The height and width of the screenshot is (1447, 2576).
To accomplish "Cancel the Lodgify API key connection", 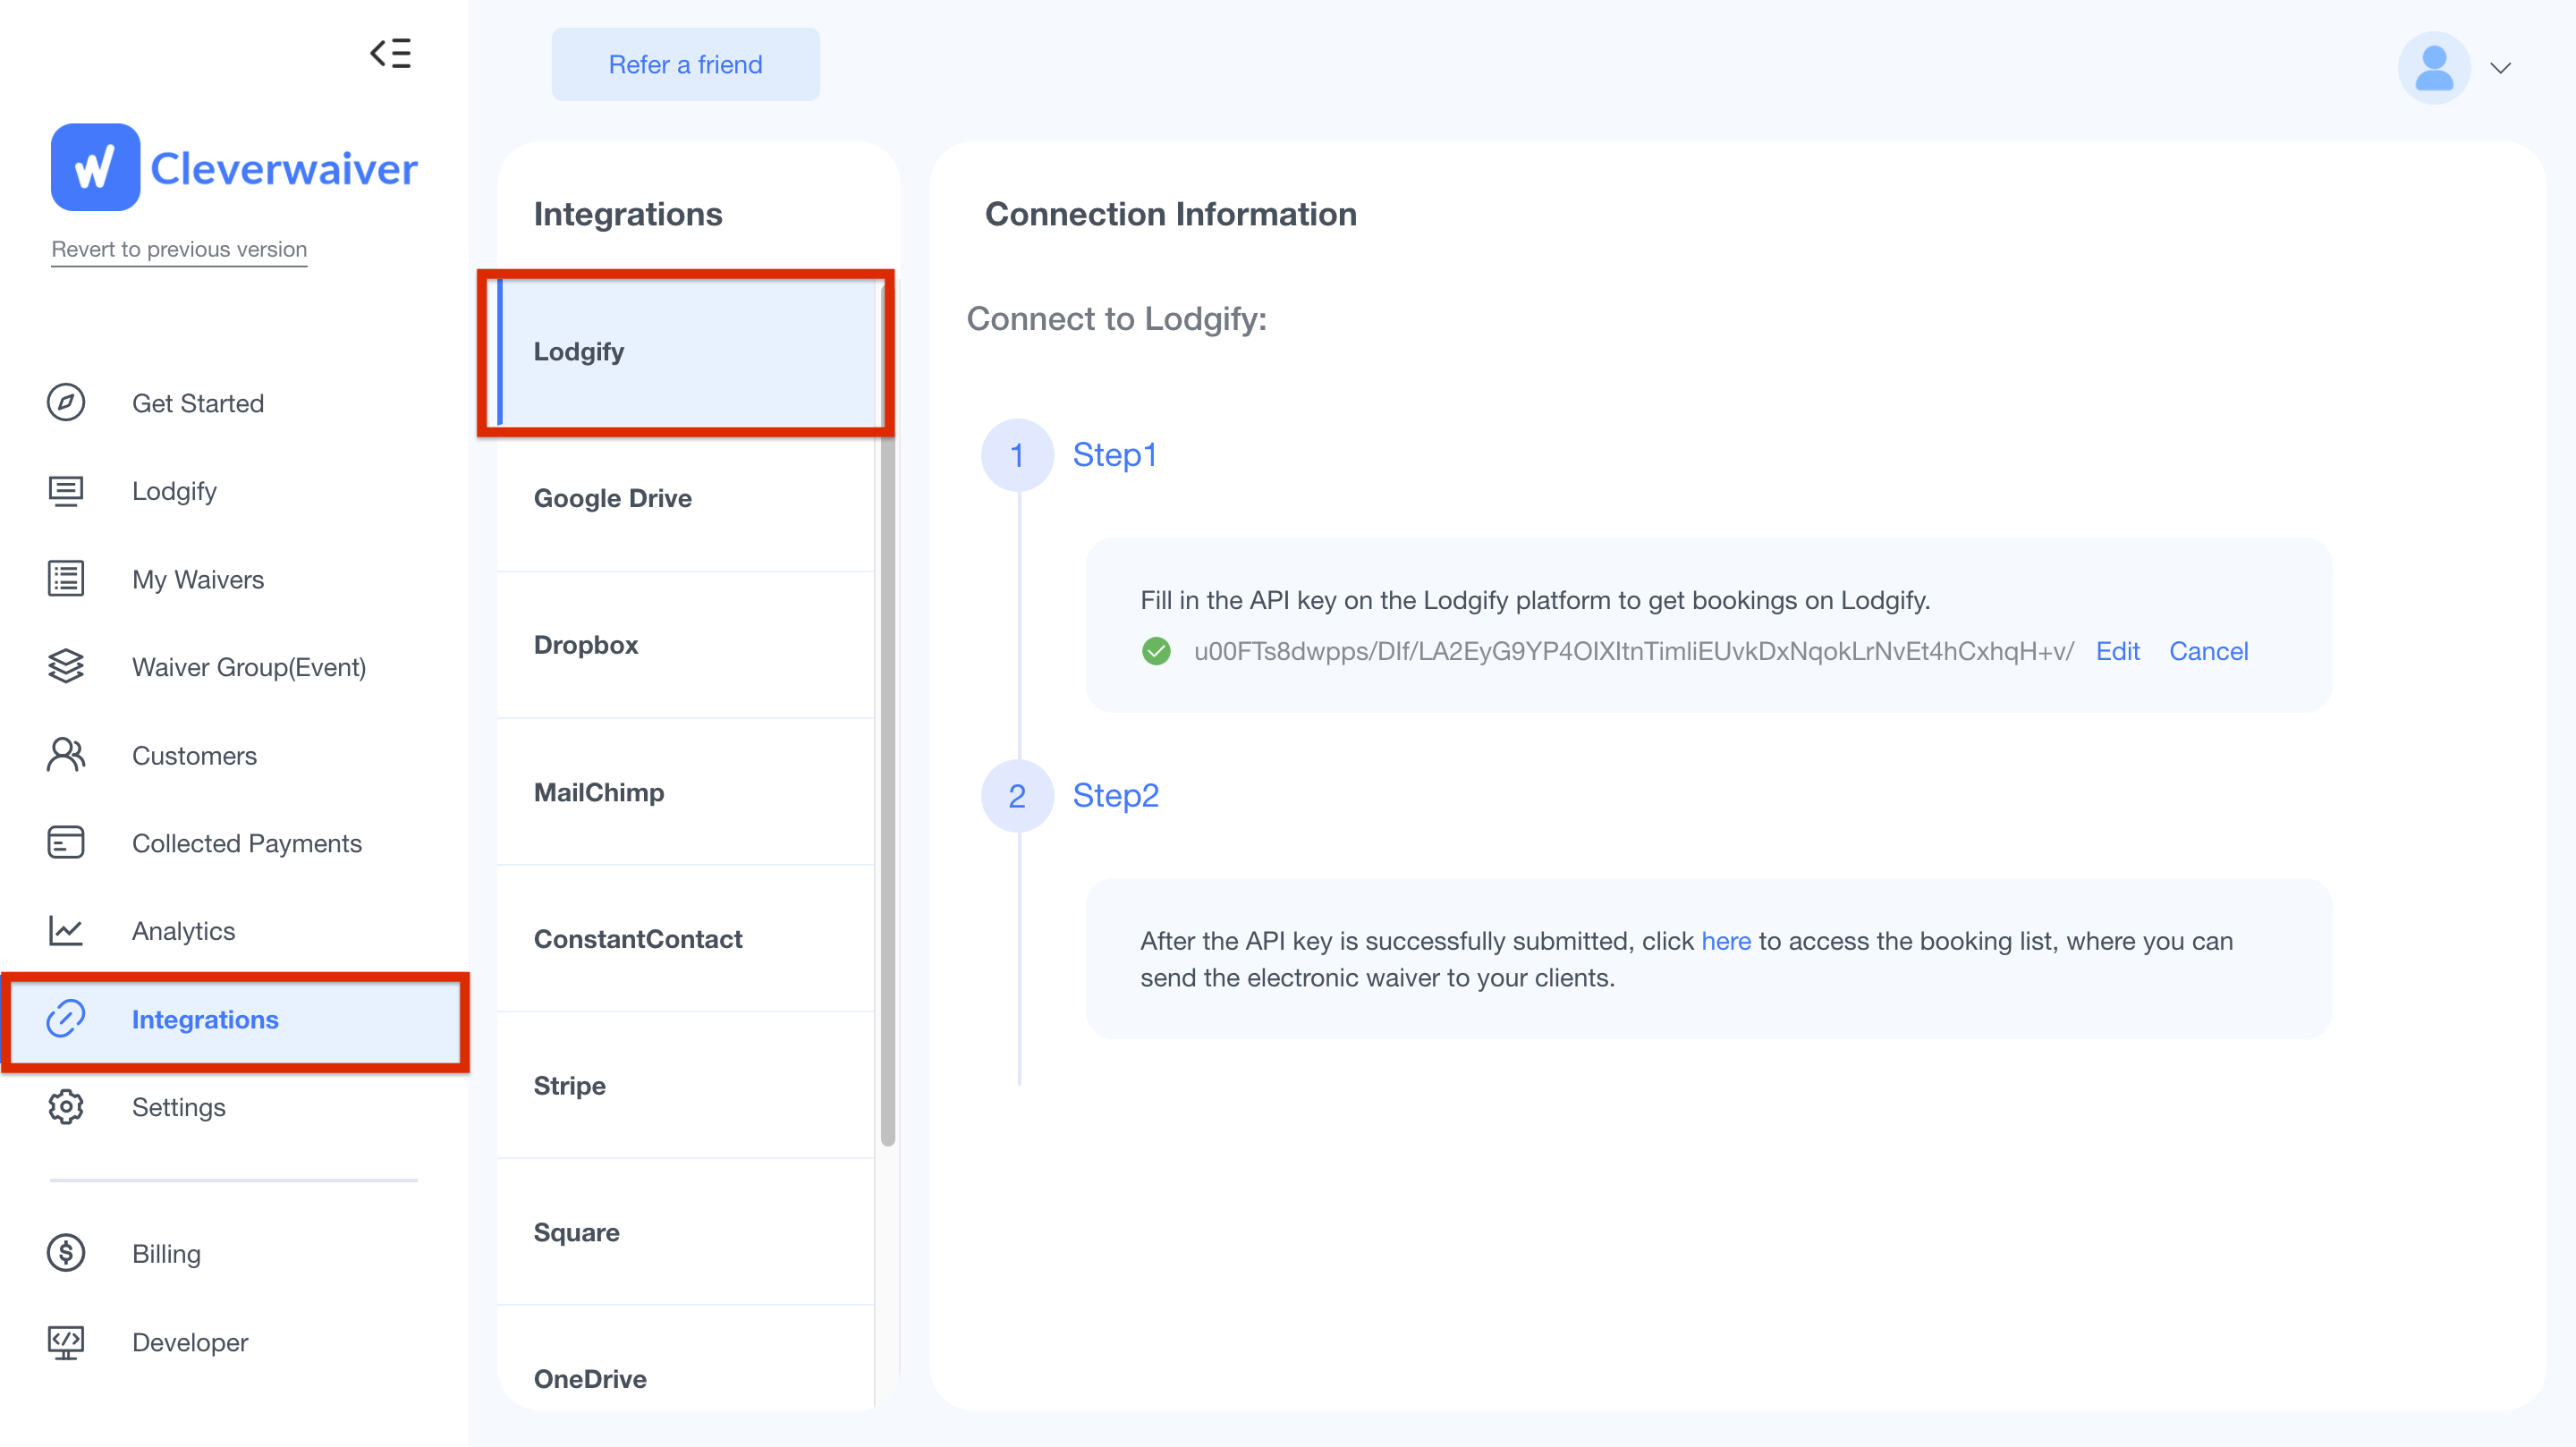I will coord(2208,651).
